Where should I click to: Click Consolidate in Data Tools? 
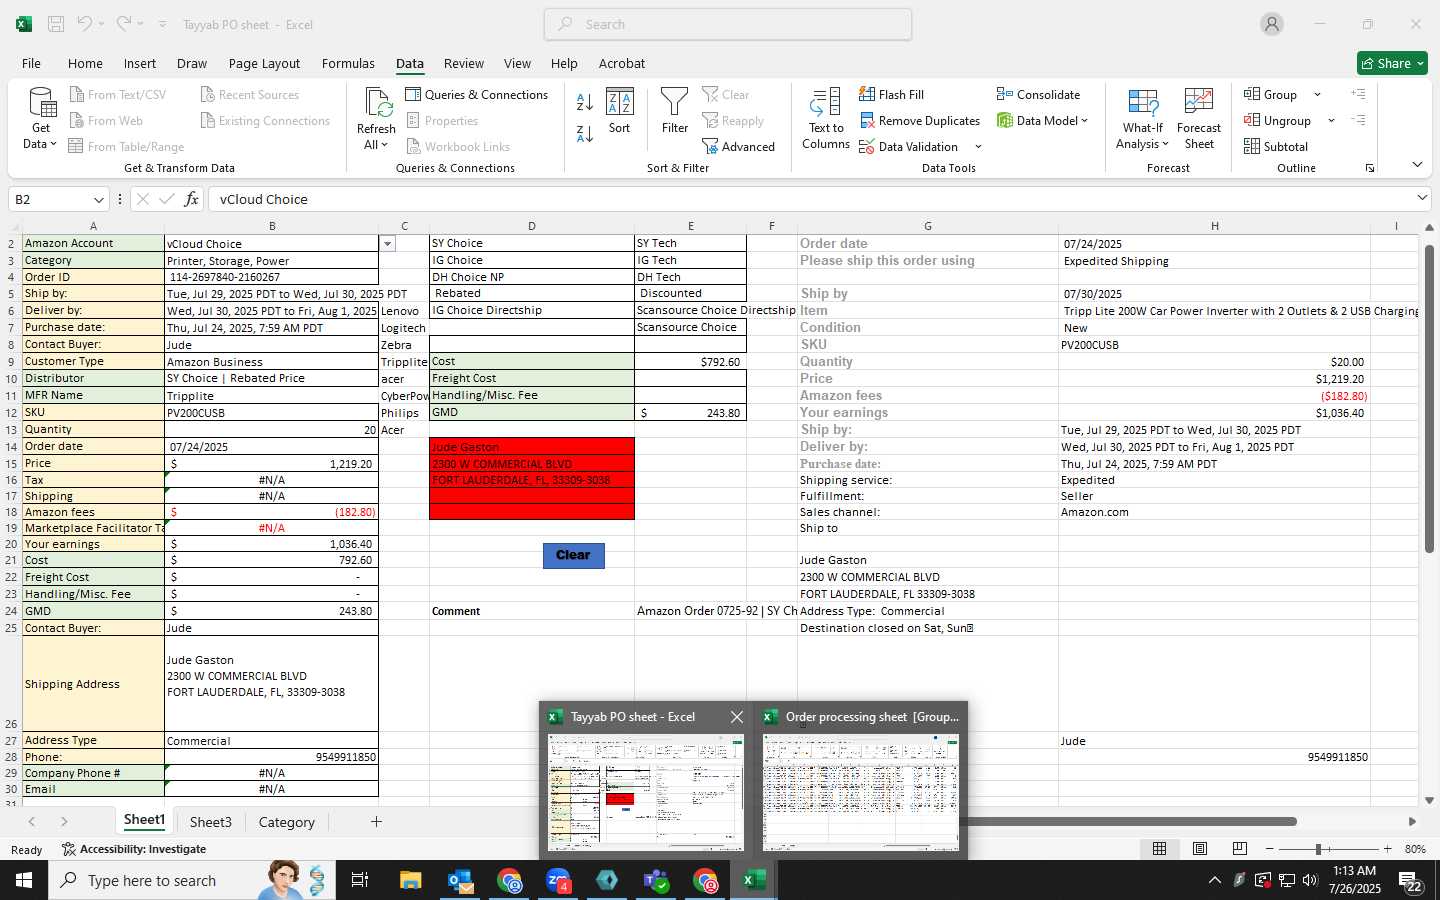point(1038,95)
